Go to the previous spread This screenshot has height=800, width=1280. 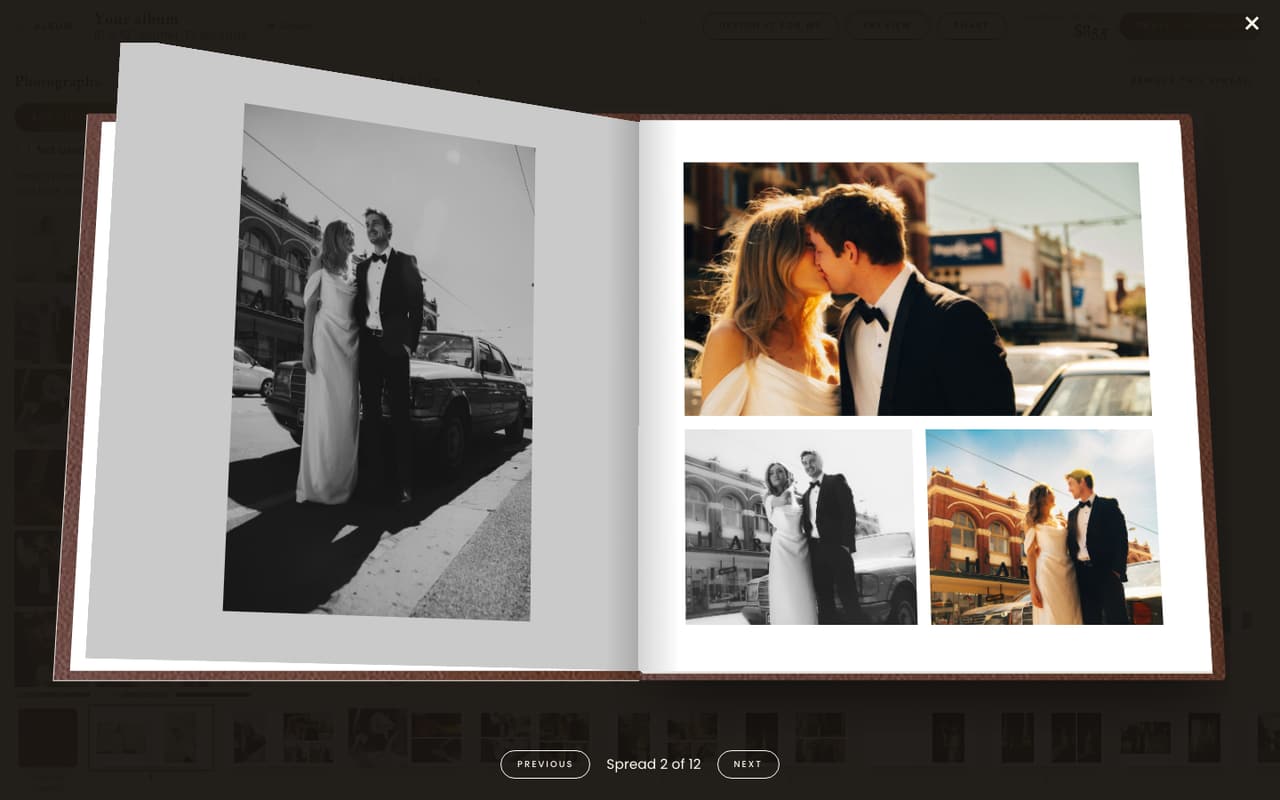(x=545, y=764)
